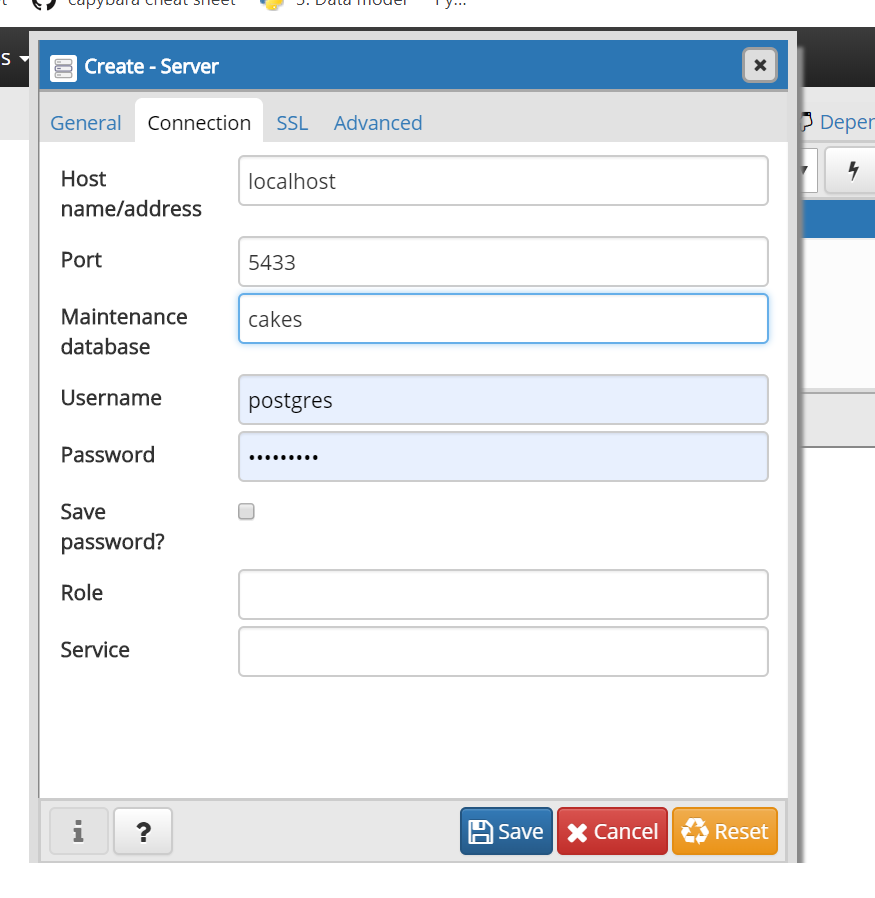Click the red Cancel button
875x898 pixels.
(612, 832)
